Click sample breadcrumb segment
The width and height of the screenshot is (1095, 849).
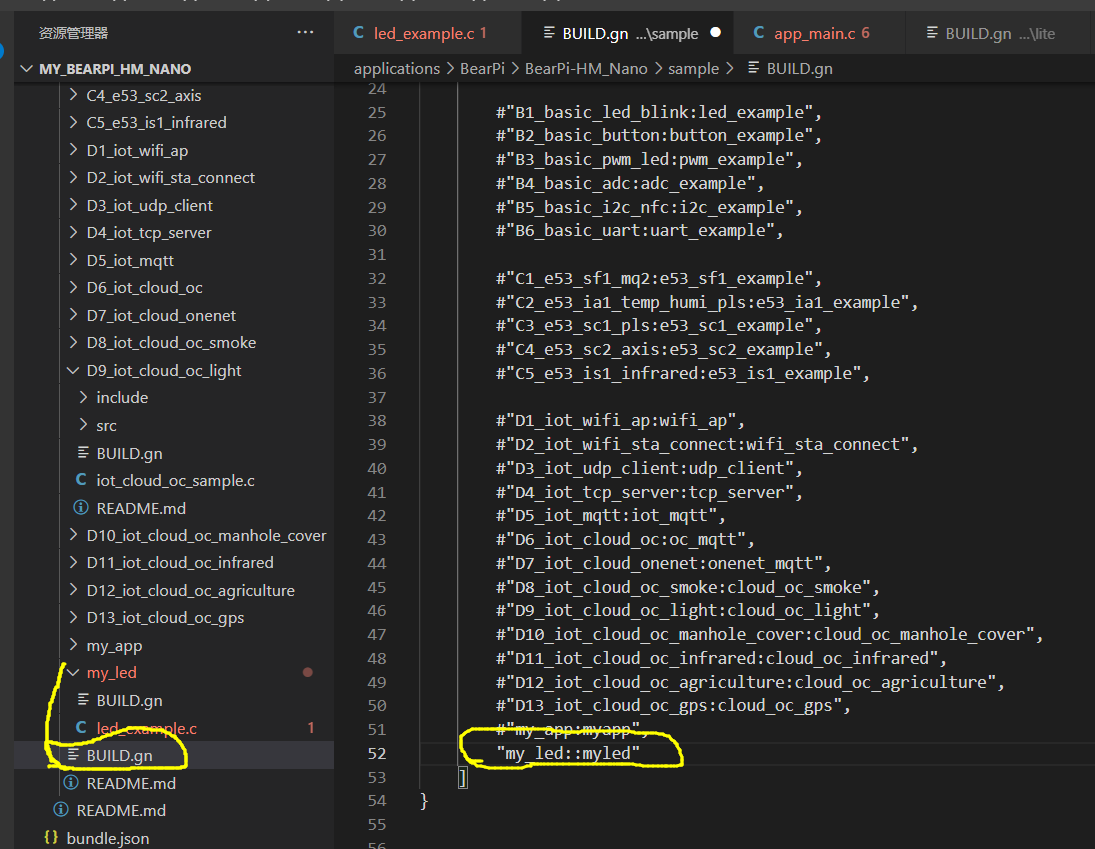(693, 68)
